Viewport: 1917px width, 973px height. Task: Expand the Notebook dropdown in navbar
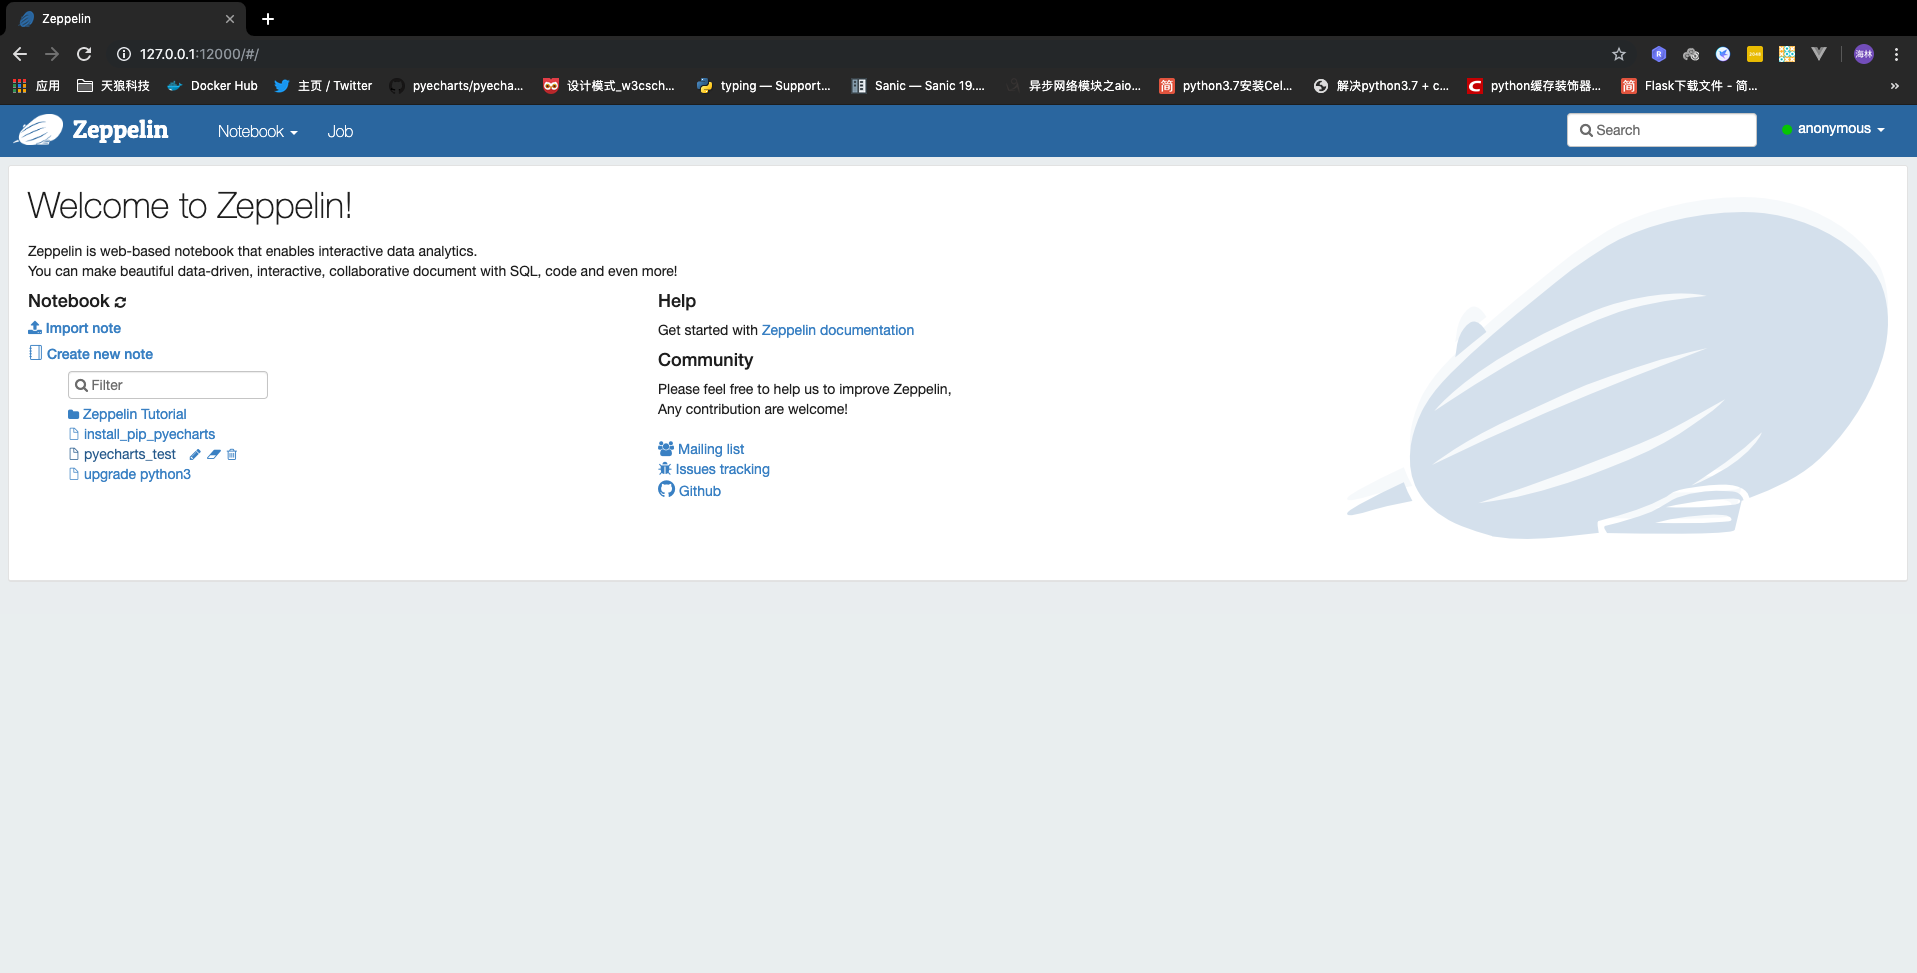(x=258, y=132)
